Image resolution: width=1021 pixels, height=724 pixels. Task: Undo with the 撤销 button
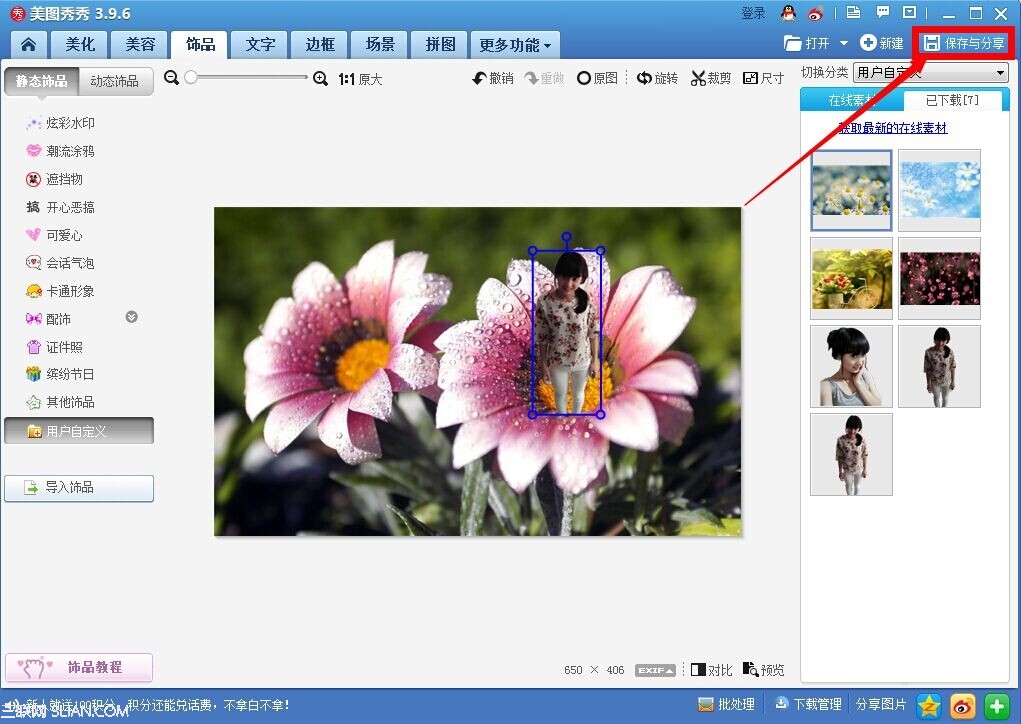point(493,78)
